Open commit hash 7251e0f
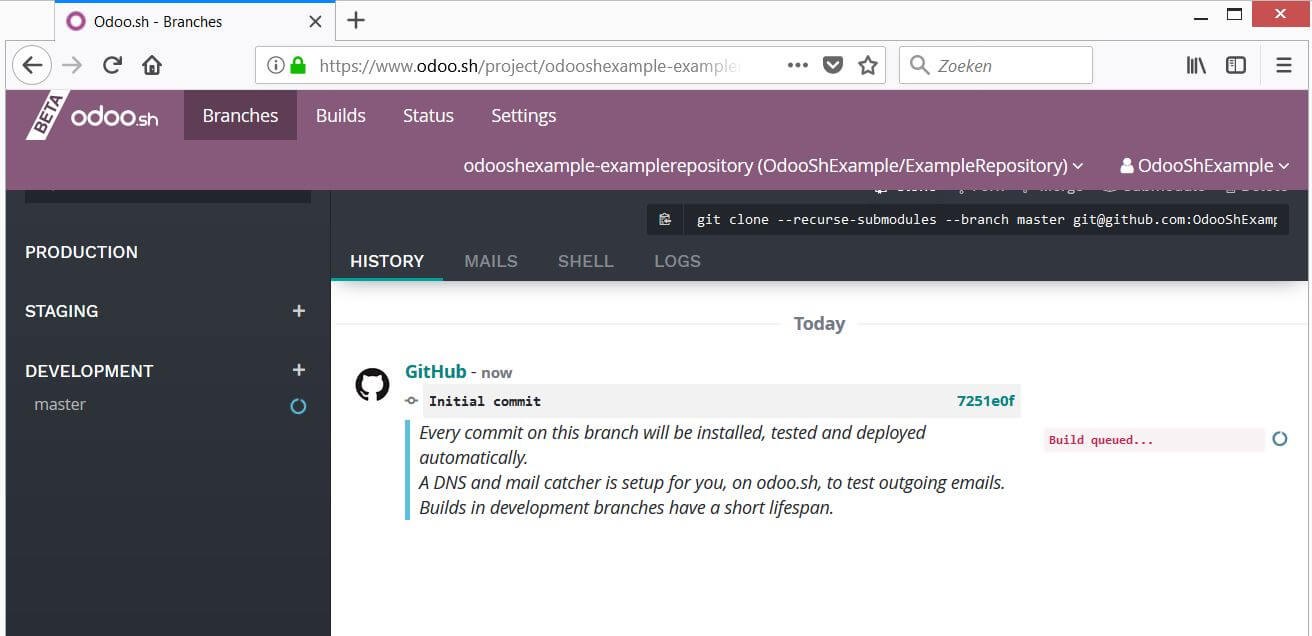 tap(985, 401)
